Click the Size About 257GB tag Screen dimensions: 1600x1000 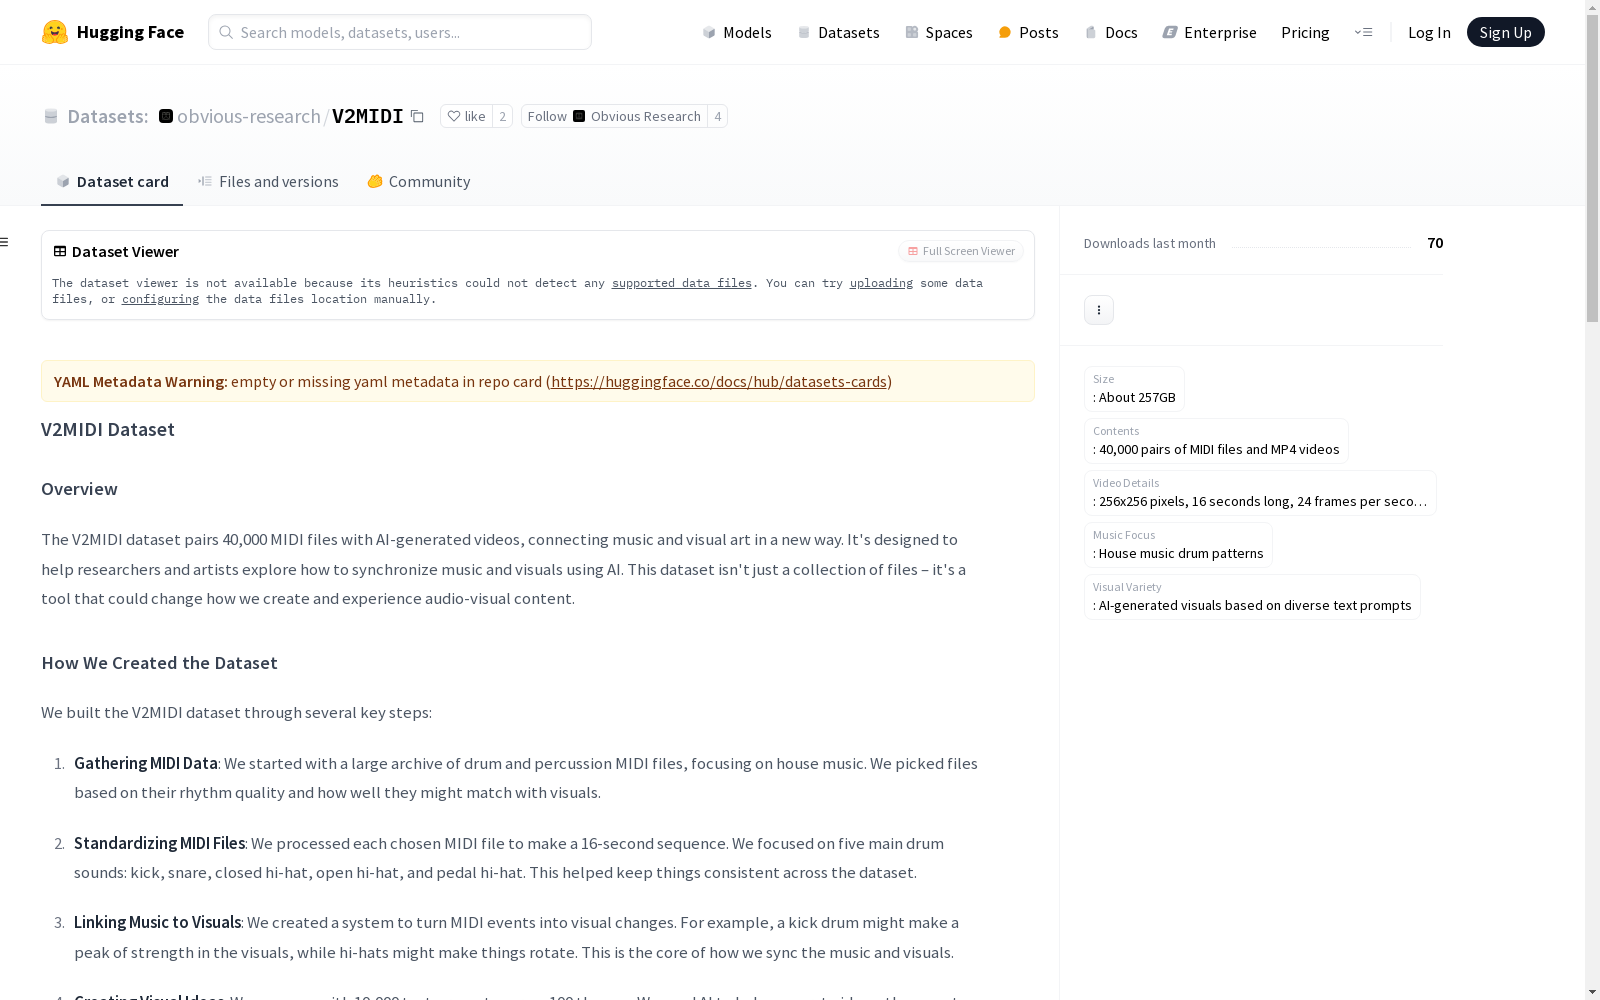point(1134,389)
